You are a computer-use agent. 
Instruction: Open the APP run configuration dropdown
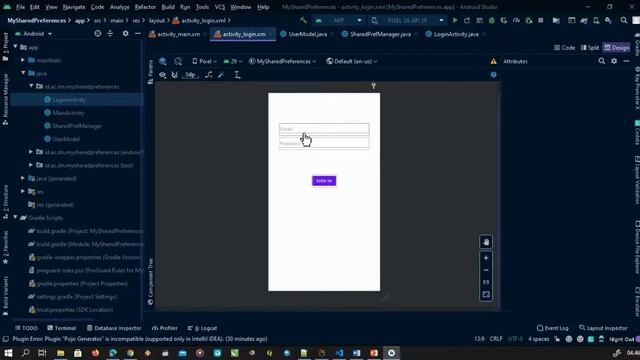tap(338, 20)
